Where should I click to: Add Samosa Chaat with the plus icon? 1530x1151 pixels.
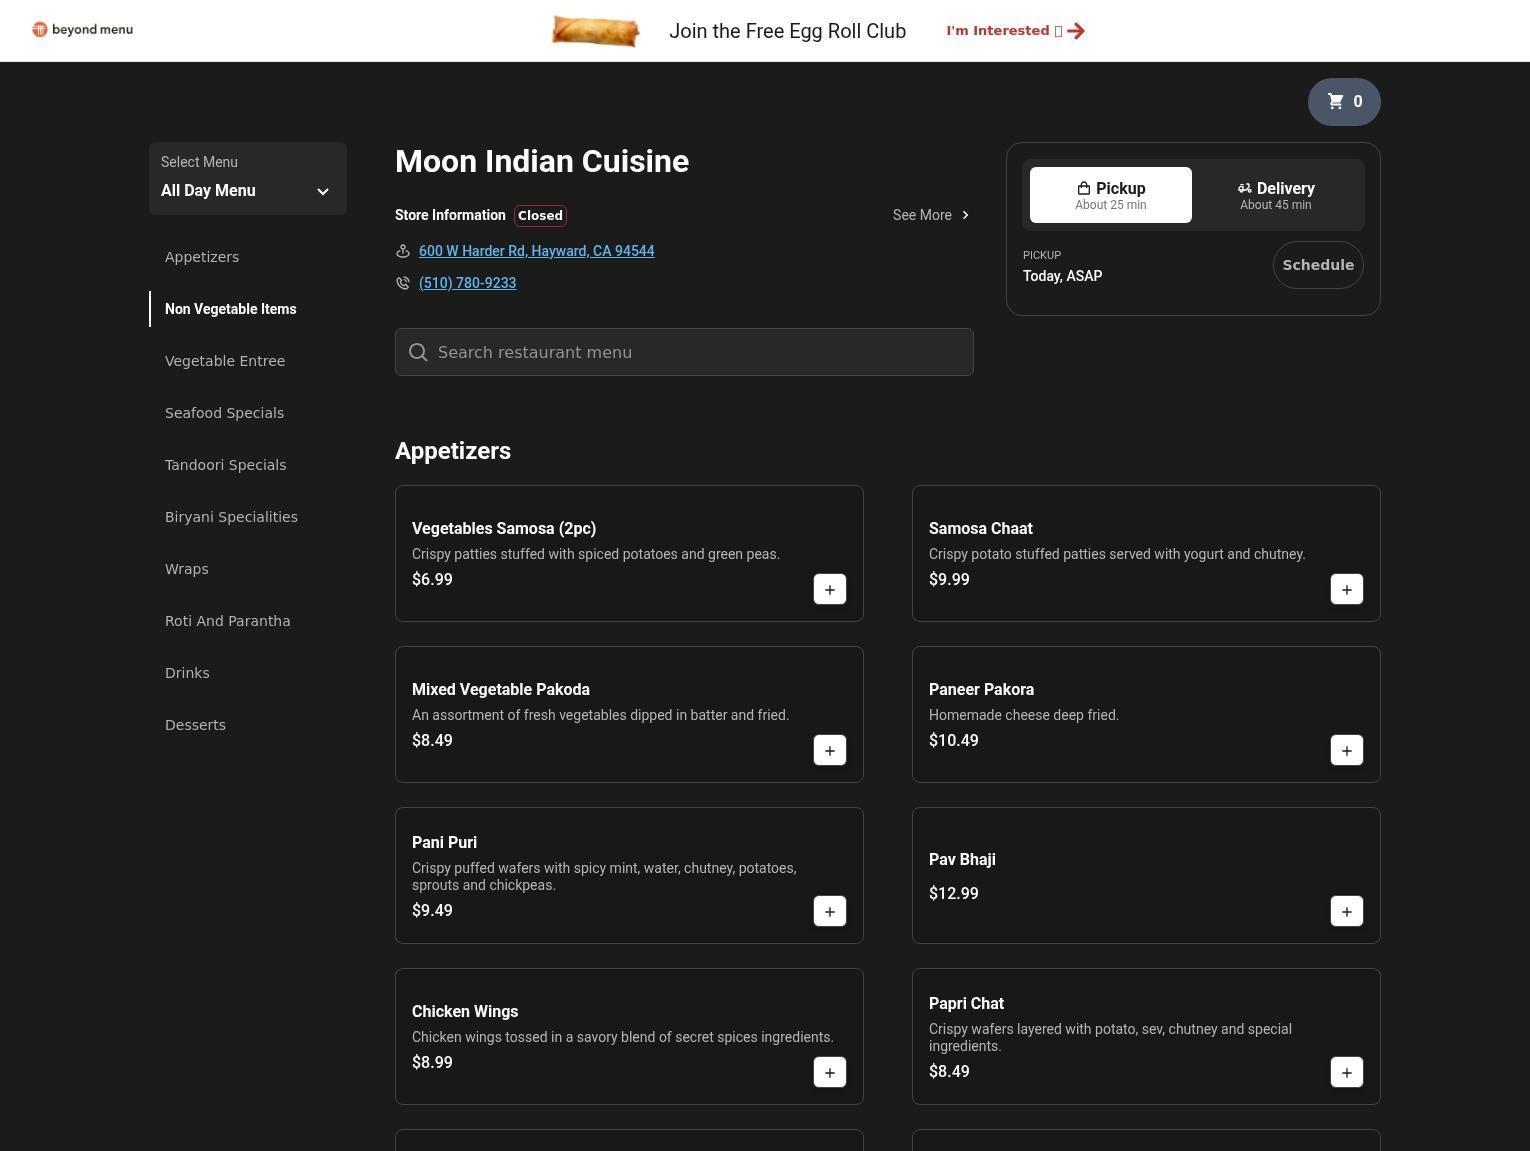[x=1346, y=590]
